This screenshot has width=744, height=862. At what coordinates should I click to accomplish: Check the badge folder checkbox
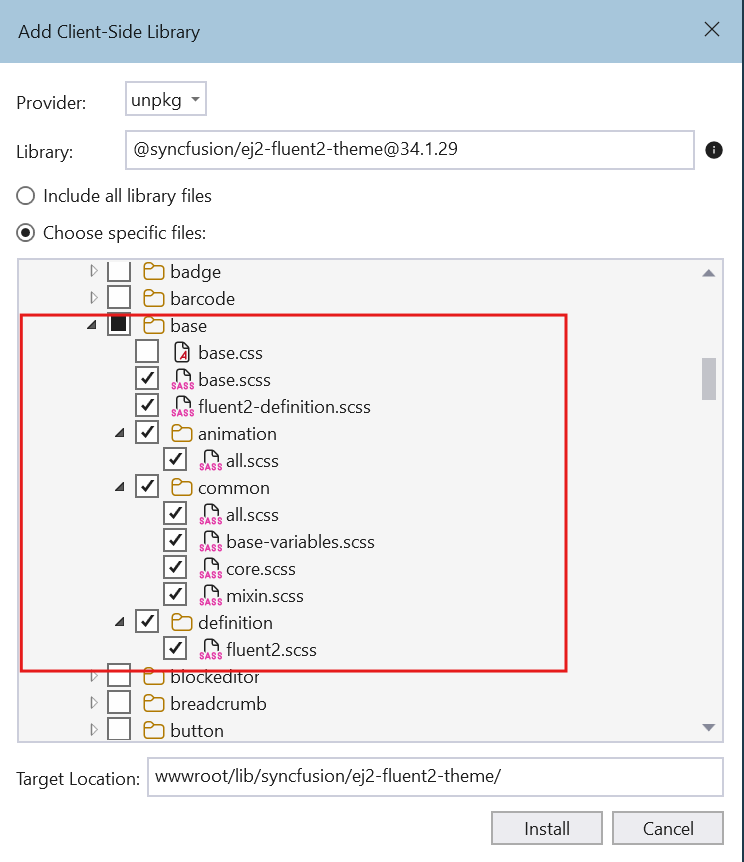(x=119, y=271)
